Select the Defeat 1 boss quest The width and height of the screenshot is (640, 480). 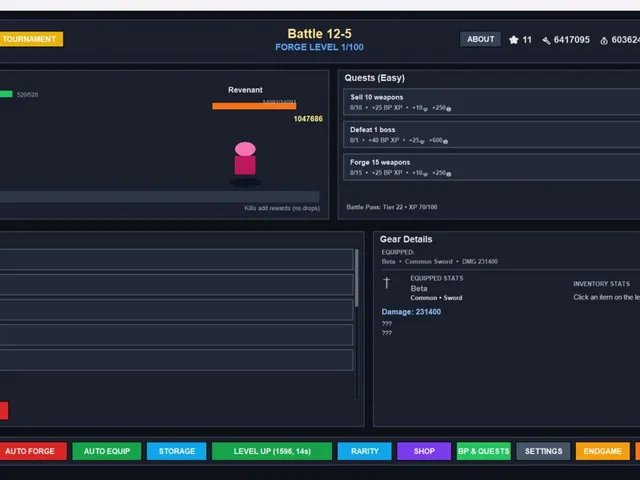tap(491, 134)
